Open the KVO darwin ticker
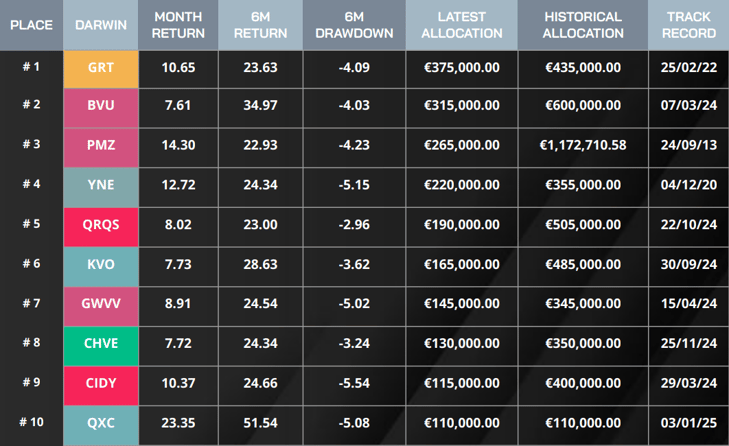Image resolution: width=729 pixels, height=446 pixels. click(x=100, y=264)
